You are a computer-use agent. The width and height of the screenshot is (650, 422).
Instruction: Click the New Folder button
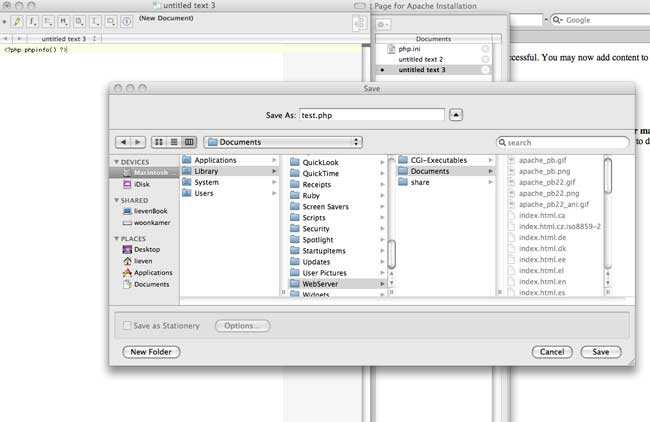151,352
